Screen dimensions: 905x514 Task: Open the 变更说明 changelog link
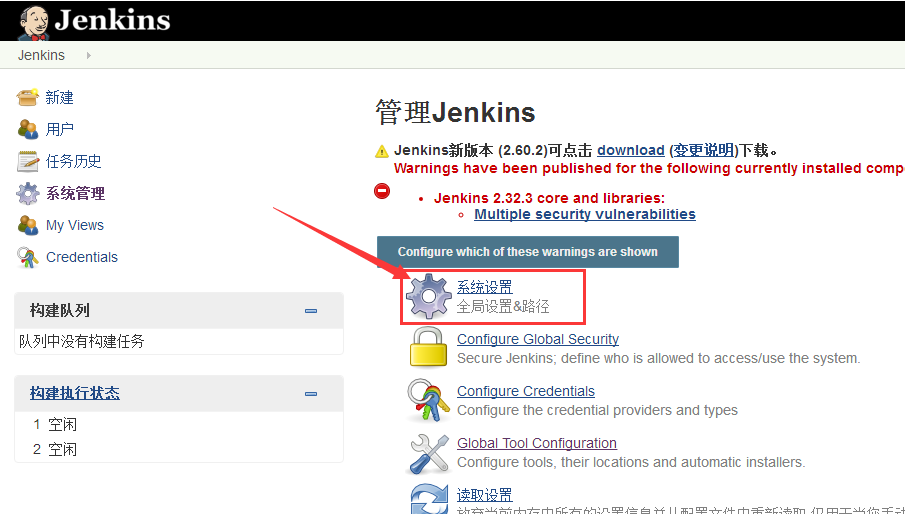[x=704, y=151]
